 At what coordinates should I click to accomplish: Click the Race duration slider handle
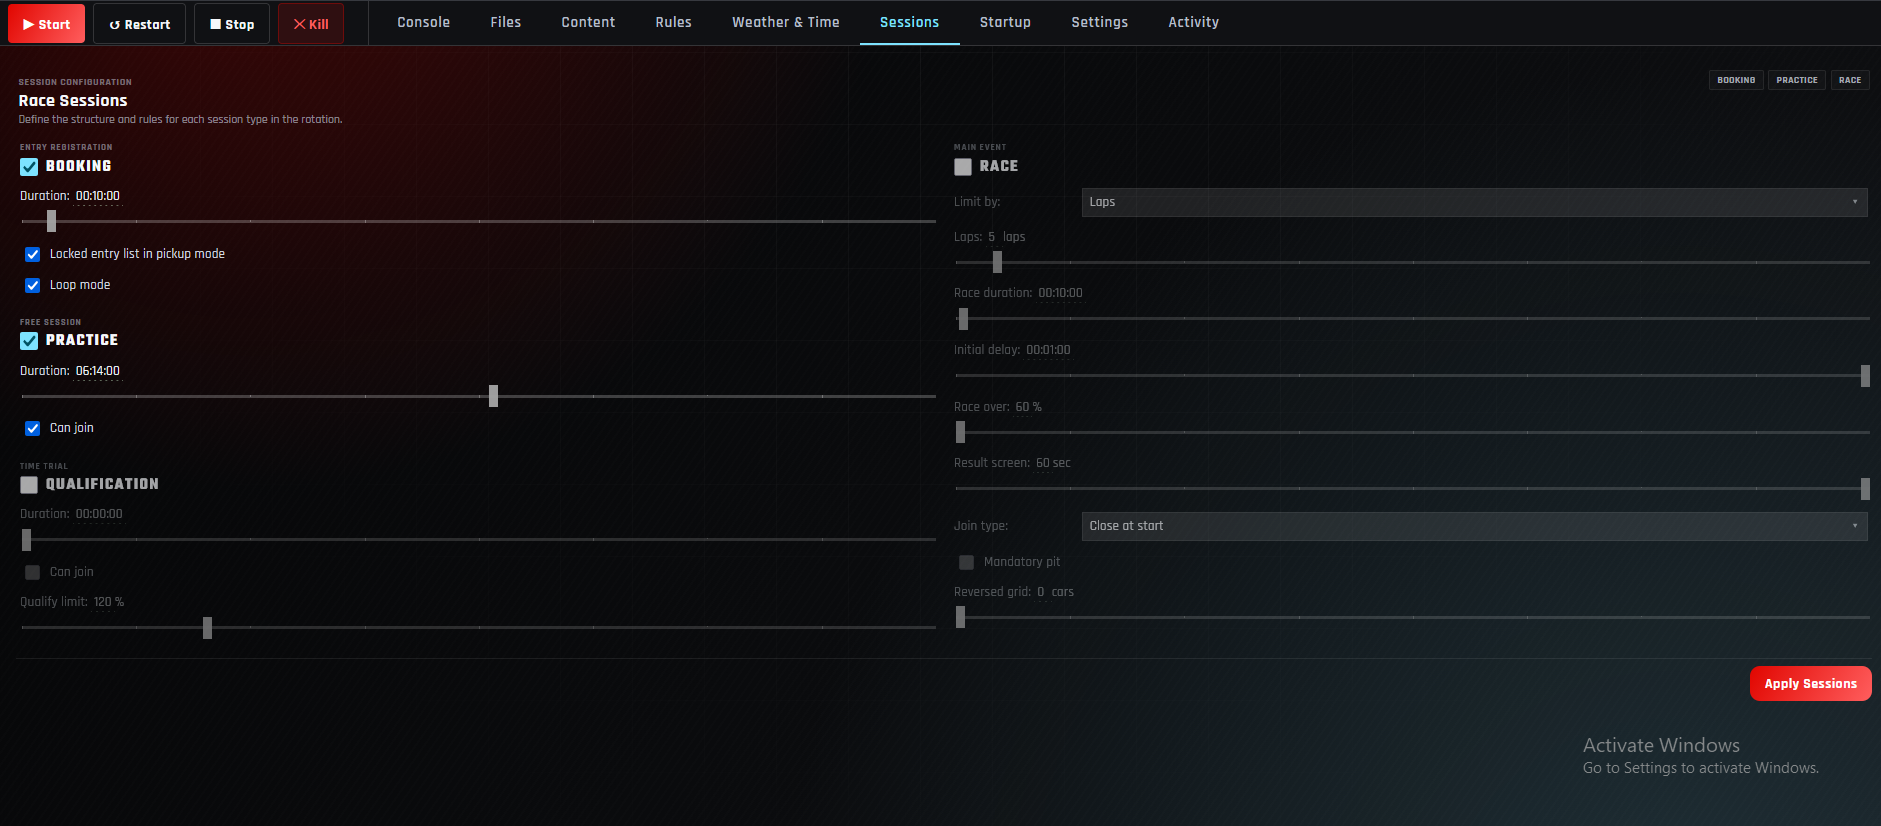click(963, 319)
